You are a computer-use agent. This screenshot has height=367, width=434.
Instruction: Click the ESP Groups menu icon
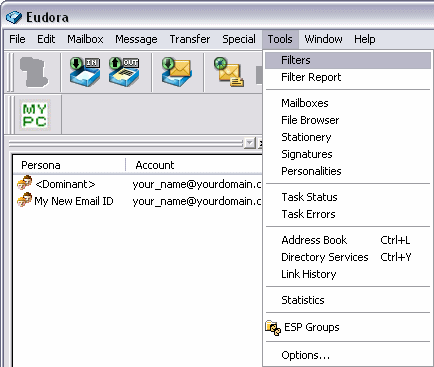(273, 328)
